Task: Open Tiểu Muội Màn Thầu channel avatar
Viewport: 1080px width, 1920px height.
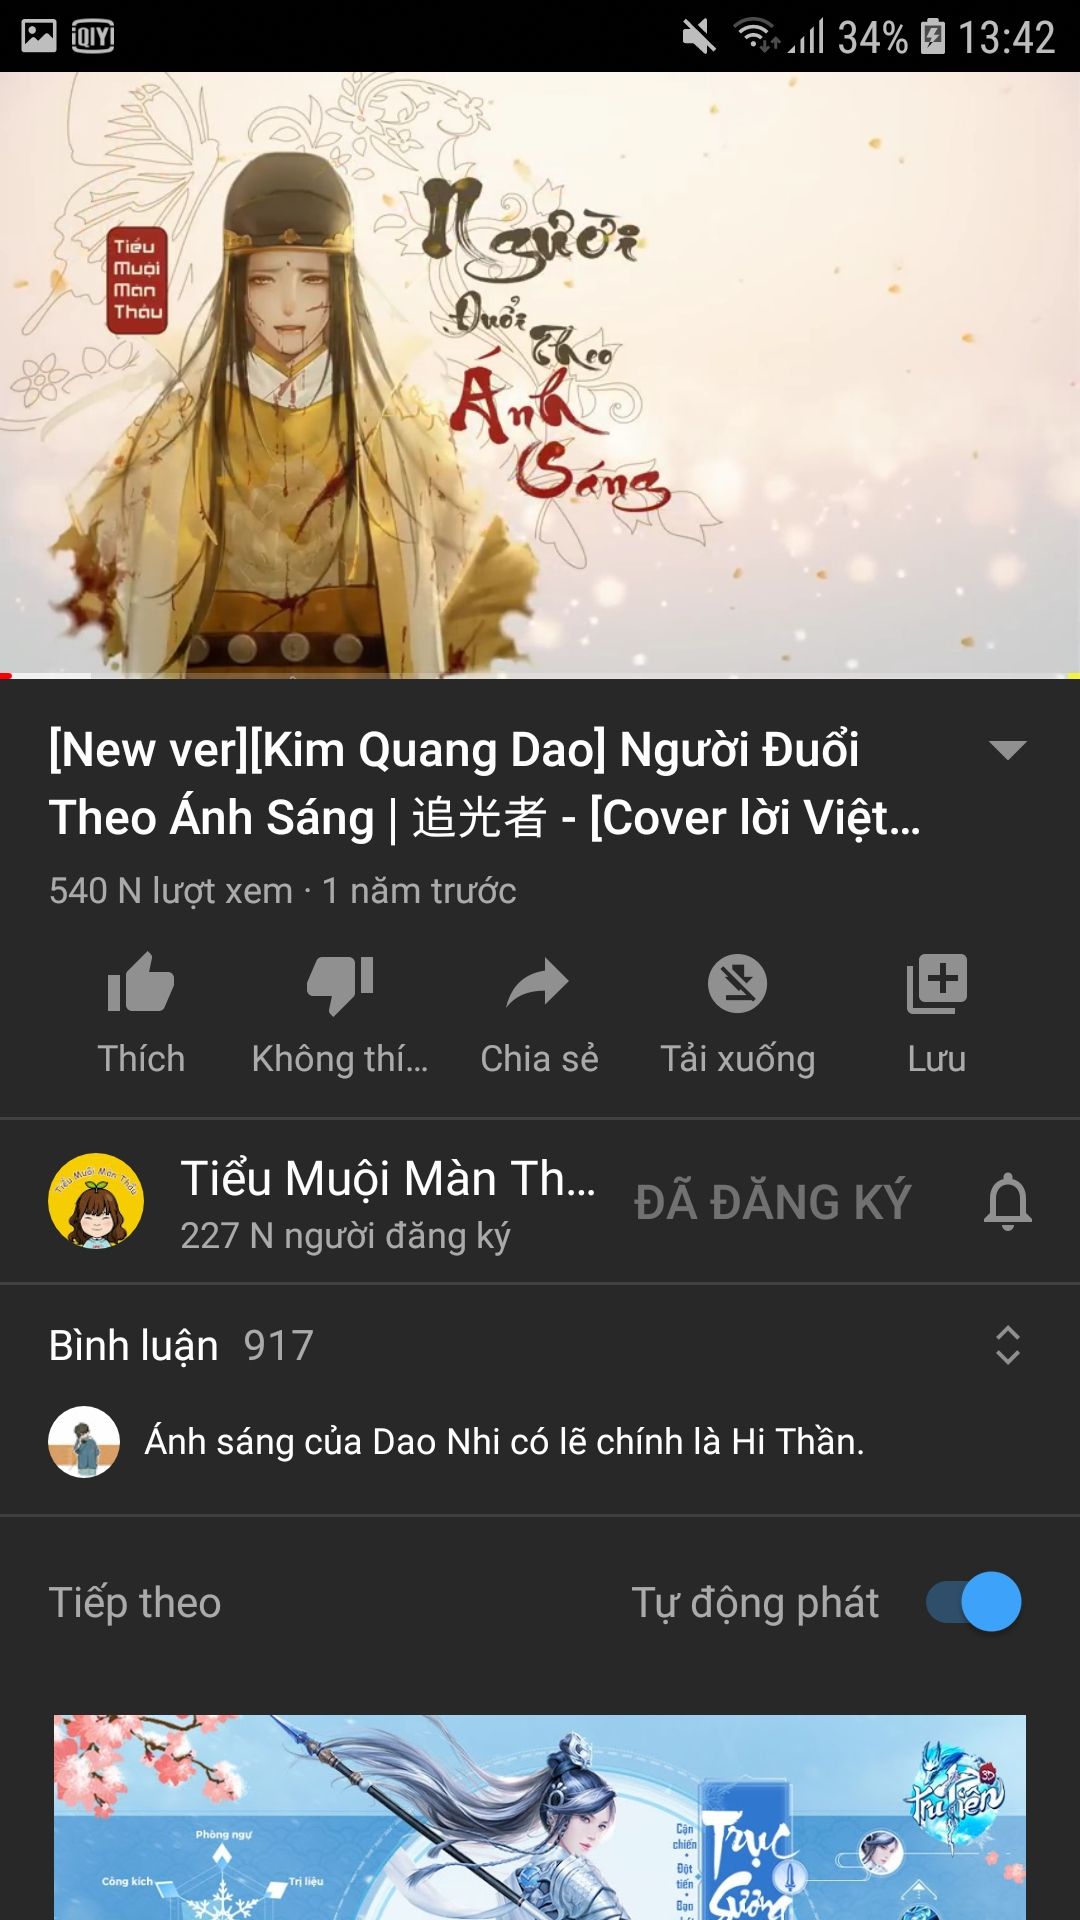Action: coord(96,1201)
